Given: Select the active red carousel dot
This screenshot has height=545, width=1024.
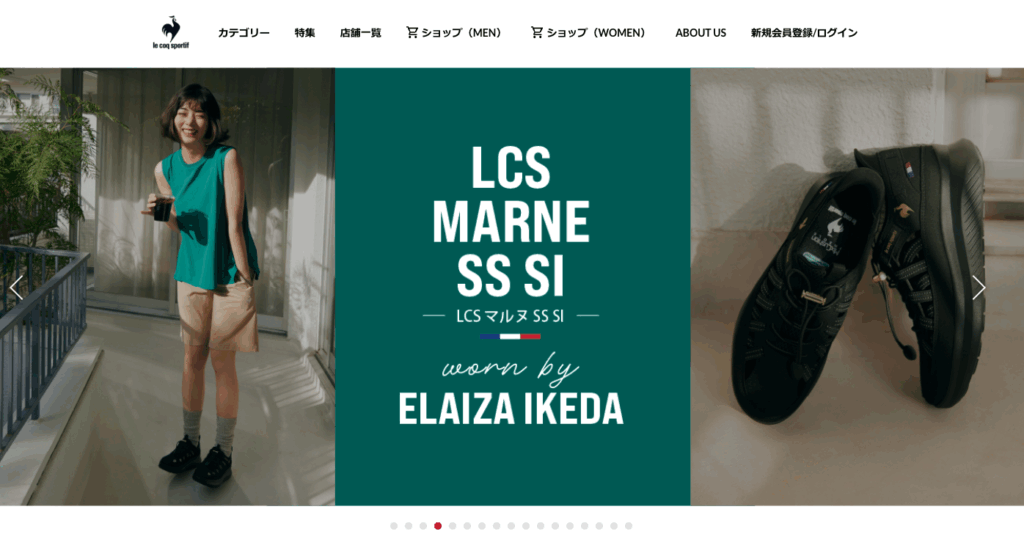Looking at the screenshot, I should click(x=438, y=526).
